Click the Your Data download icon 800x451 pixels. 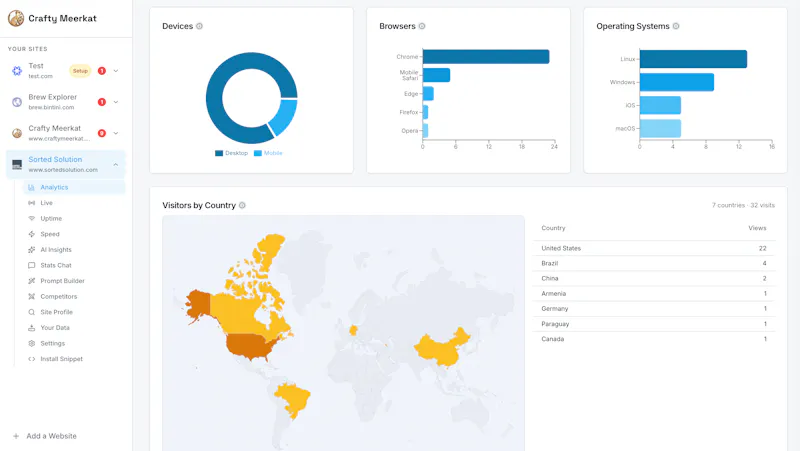coord(32,328)
